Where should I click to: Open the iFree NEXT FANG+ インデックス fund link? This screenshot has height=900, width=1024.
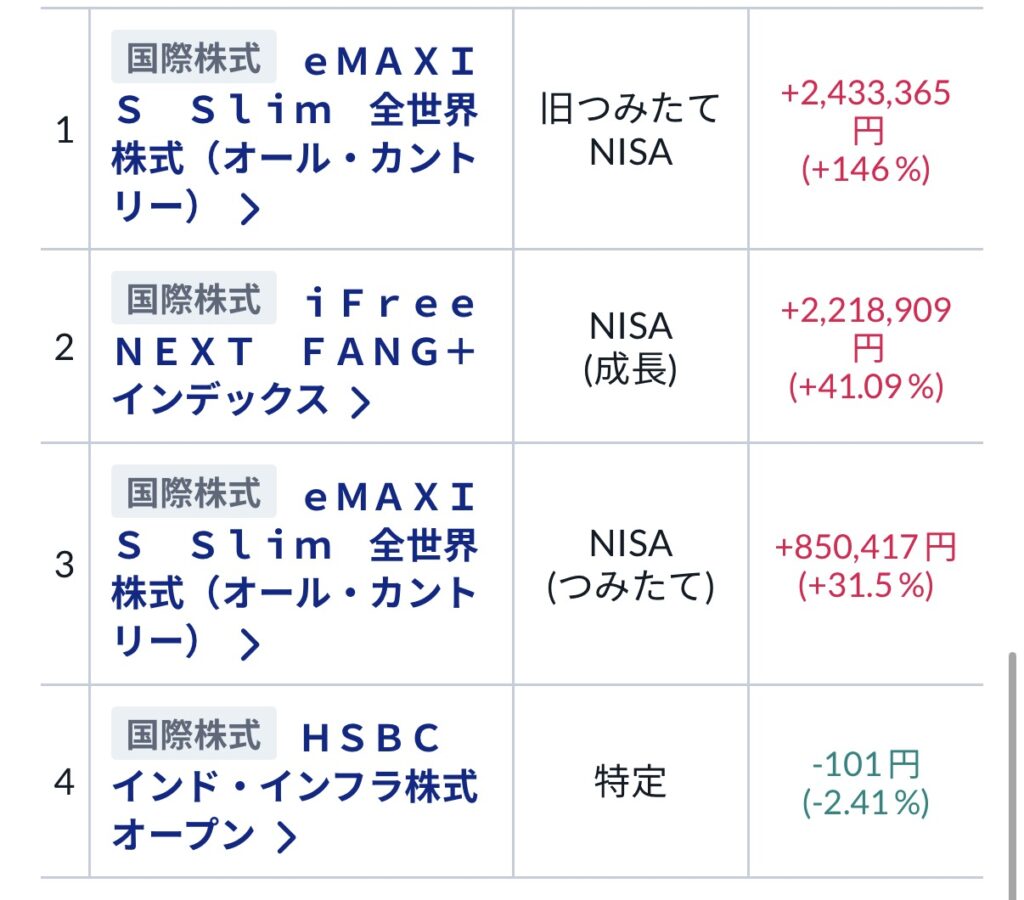(294, 352)
